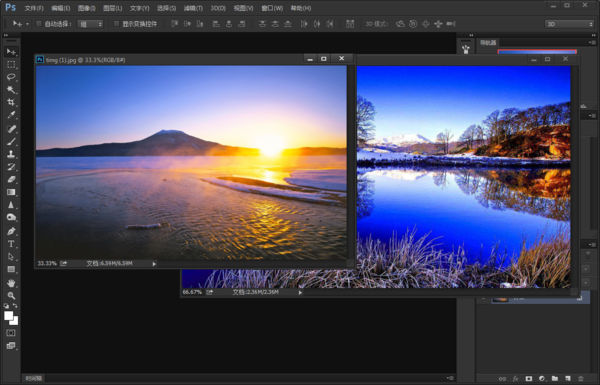
Task: Click the 3D pan mode icon
Action: click(426, 24)
